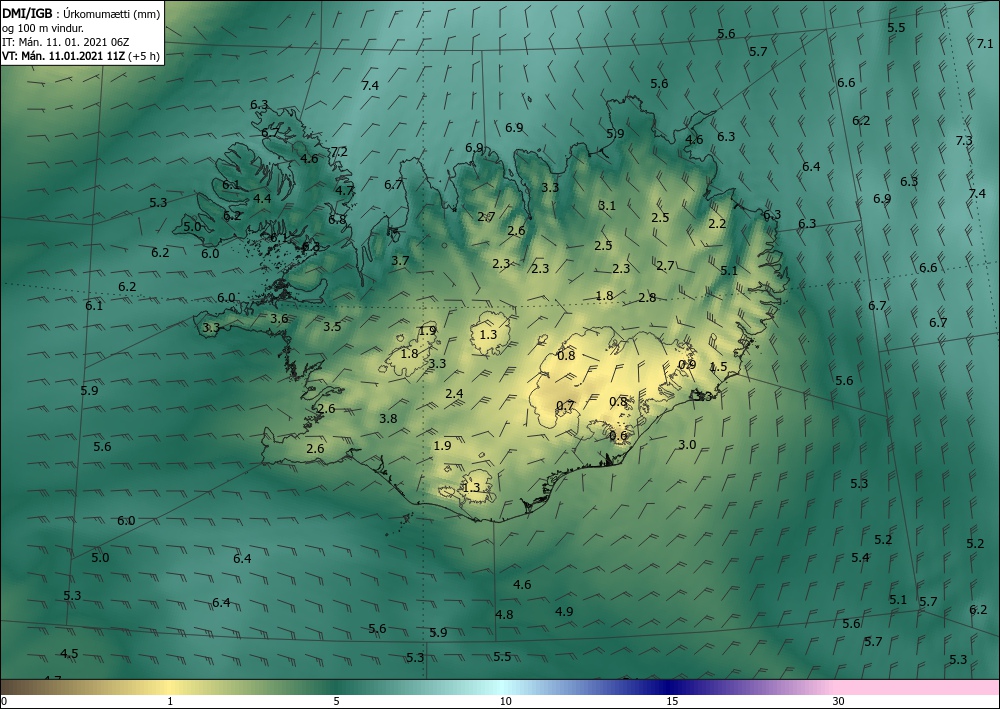Click the color scale label '30'
1000x709 pixels.
point(838,701)
